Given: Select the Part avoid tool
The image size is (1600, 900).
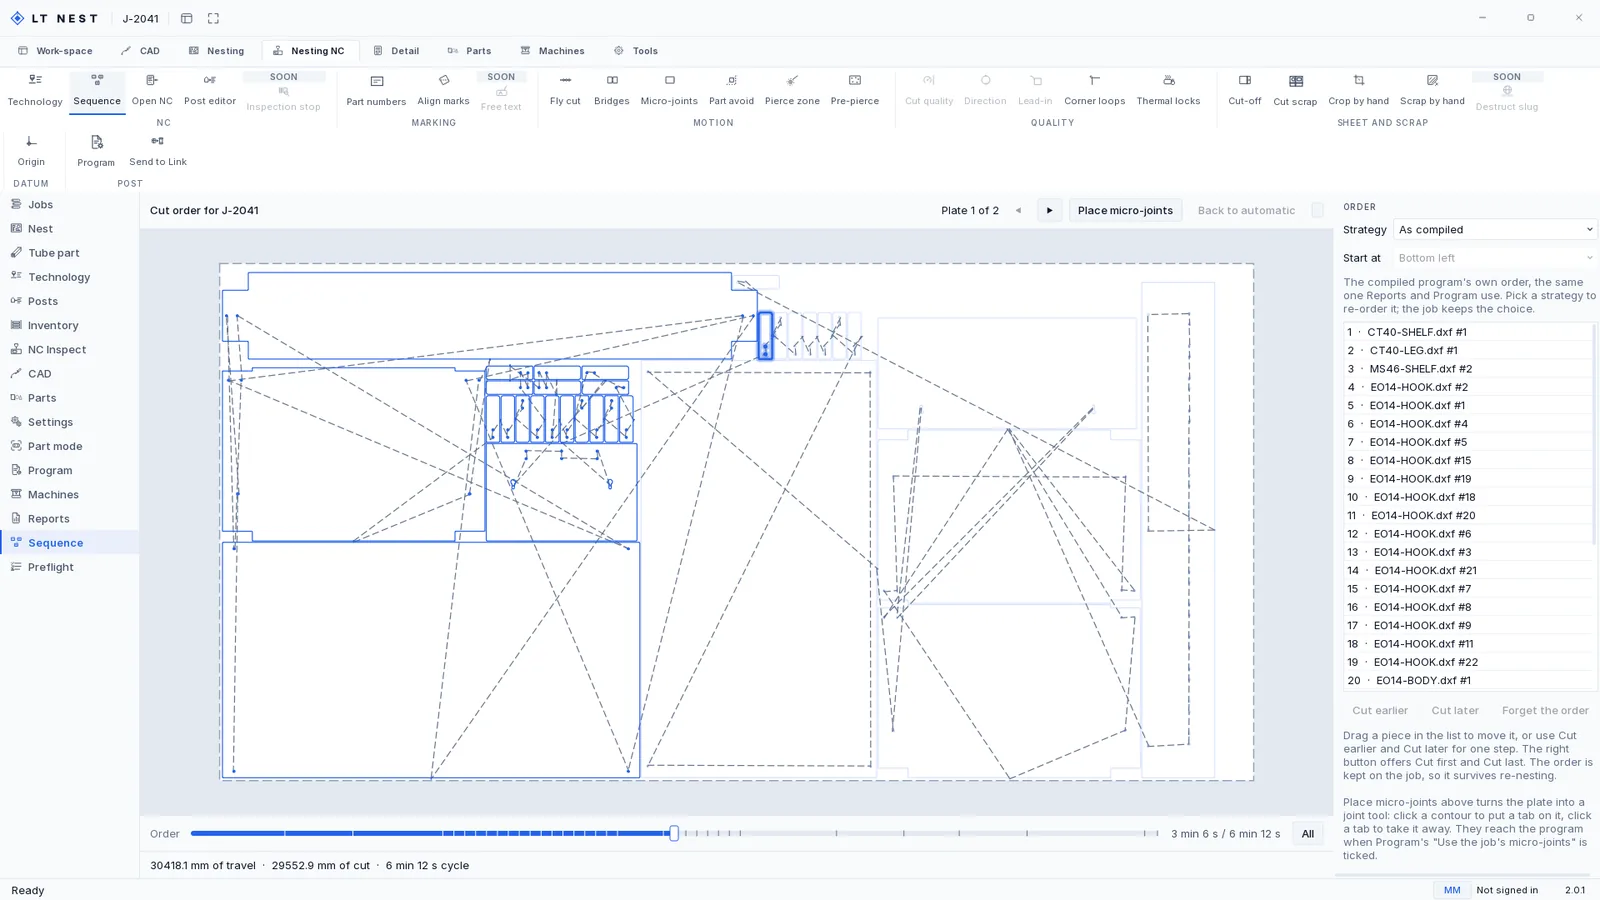Looking at the screenshot, I should click(731, 90).
